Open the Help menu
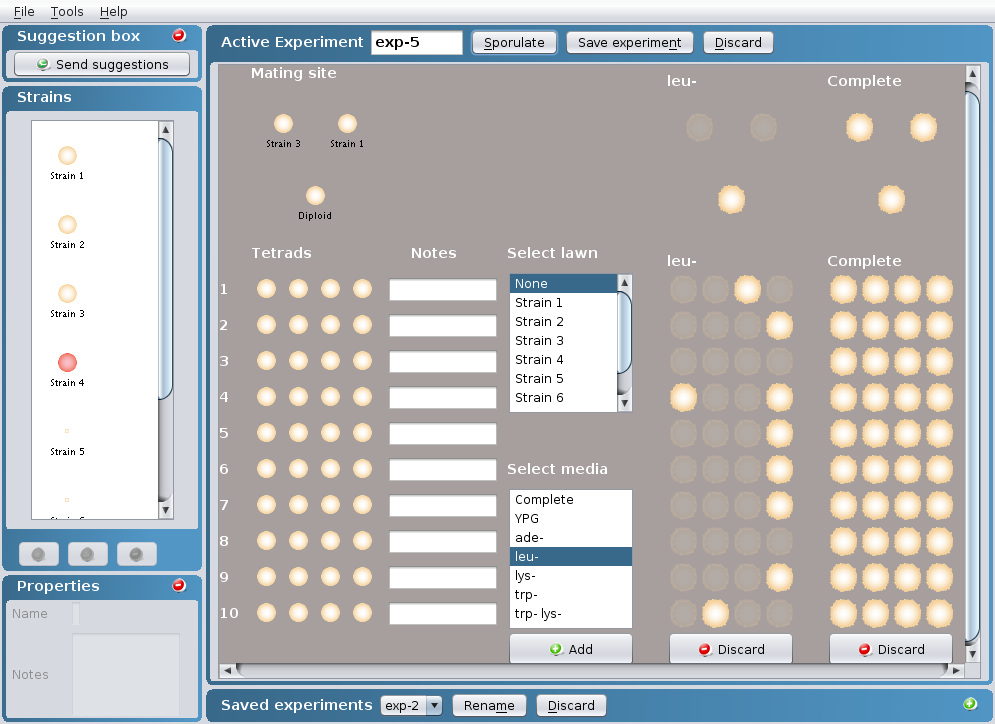 pyautogui.click(x=114, y=11)
